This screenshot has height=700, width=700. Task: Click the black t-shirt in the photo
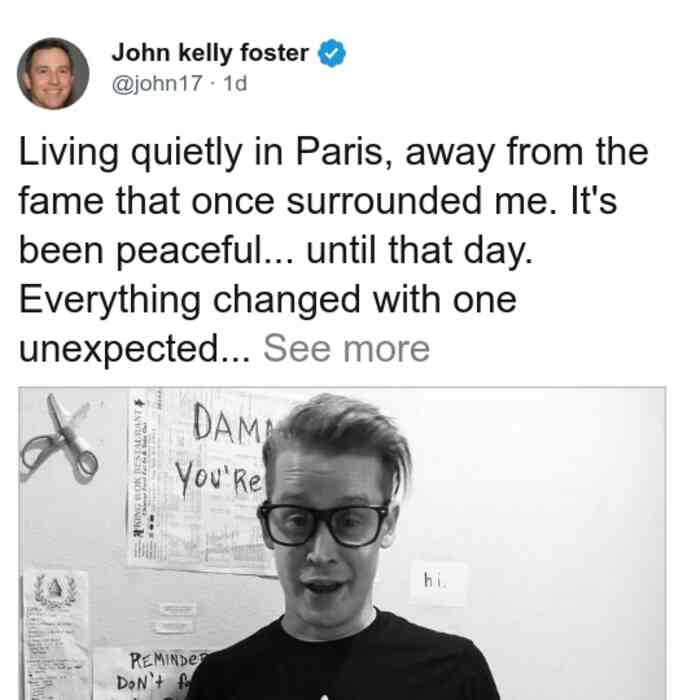344,661
